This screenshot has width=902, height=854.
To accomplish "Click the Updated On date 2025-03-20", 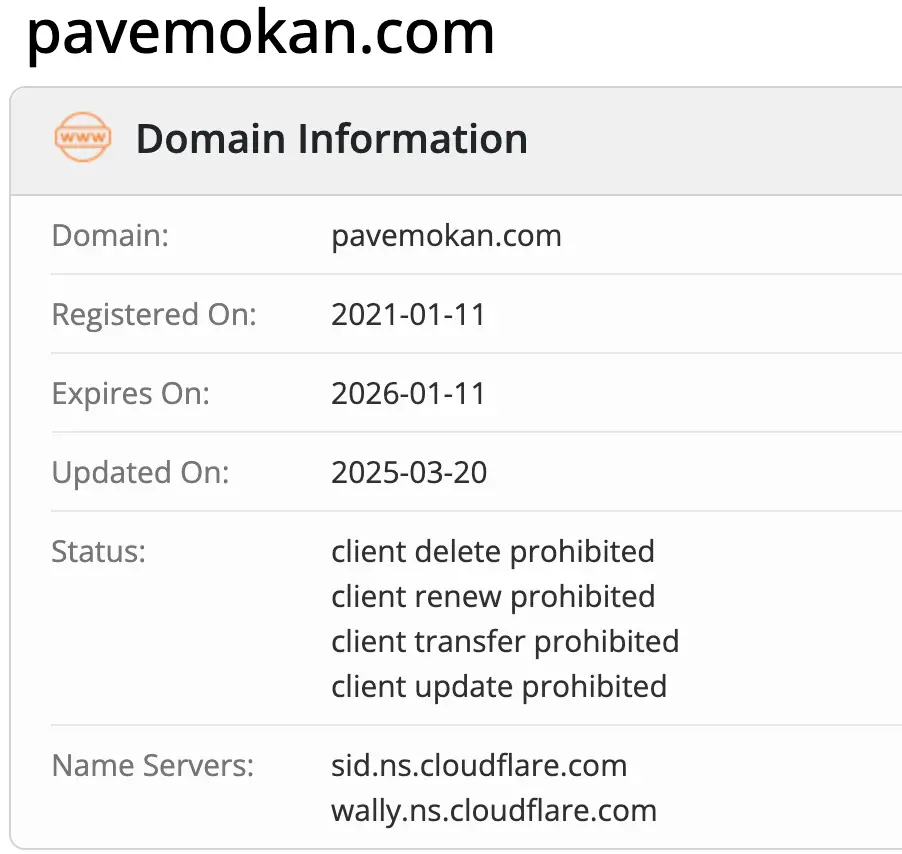I will 409,472.
